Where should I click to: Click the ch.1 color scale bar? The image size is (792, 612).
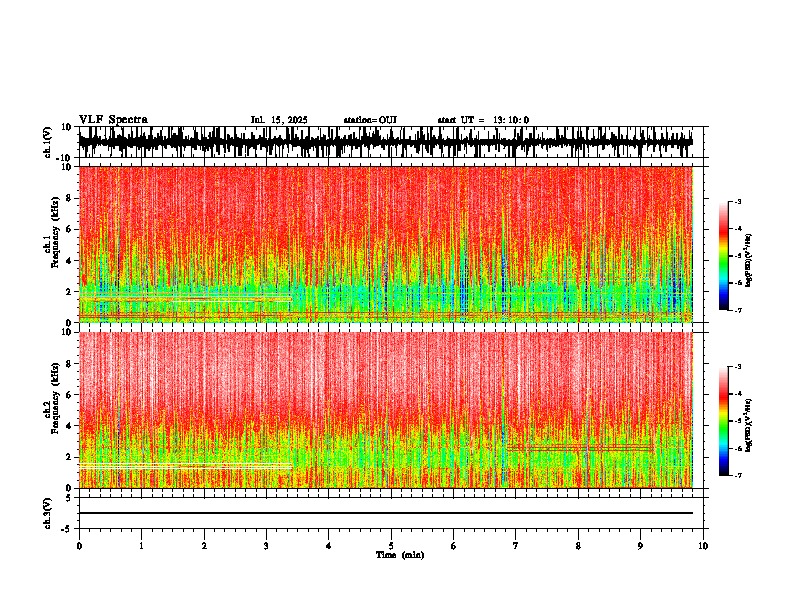point(724,255)
